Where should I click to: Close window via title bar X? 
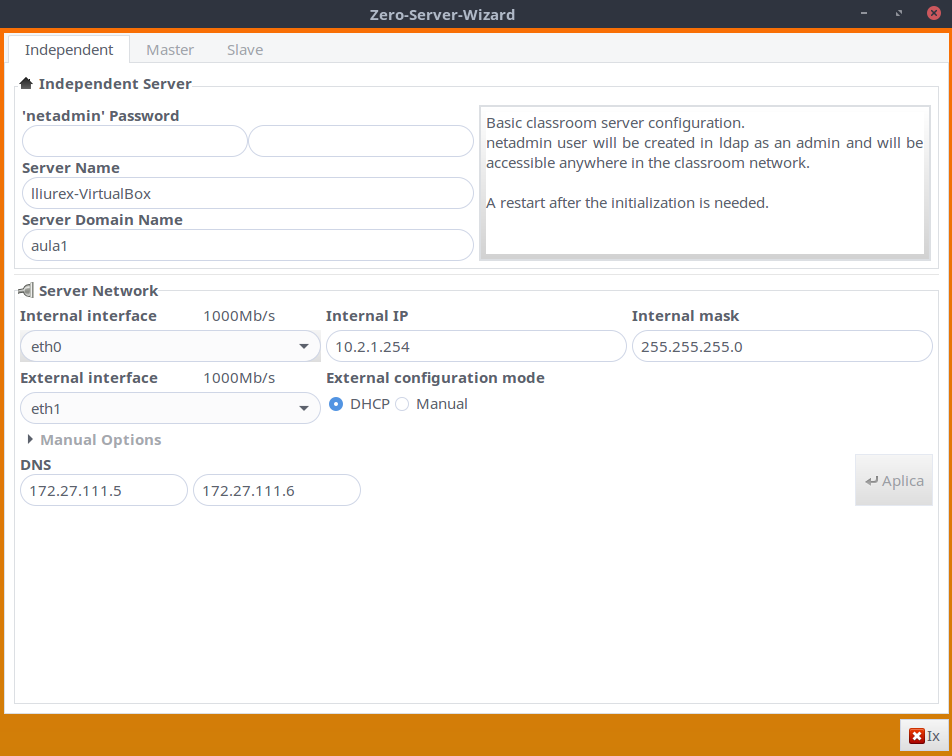click(934, 14)
